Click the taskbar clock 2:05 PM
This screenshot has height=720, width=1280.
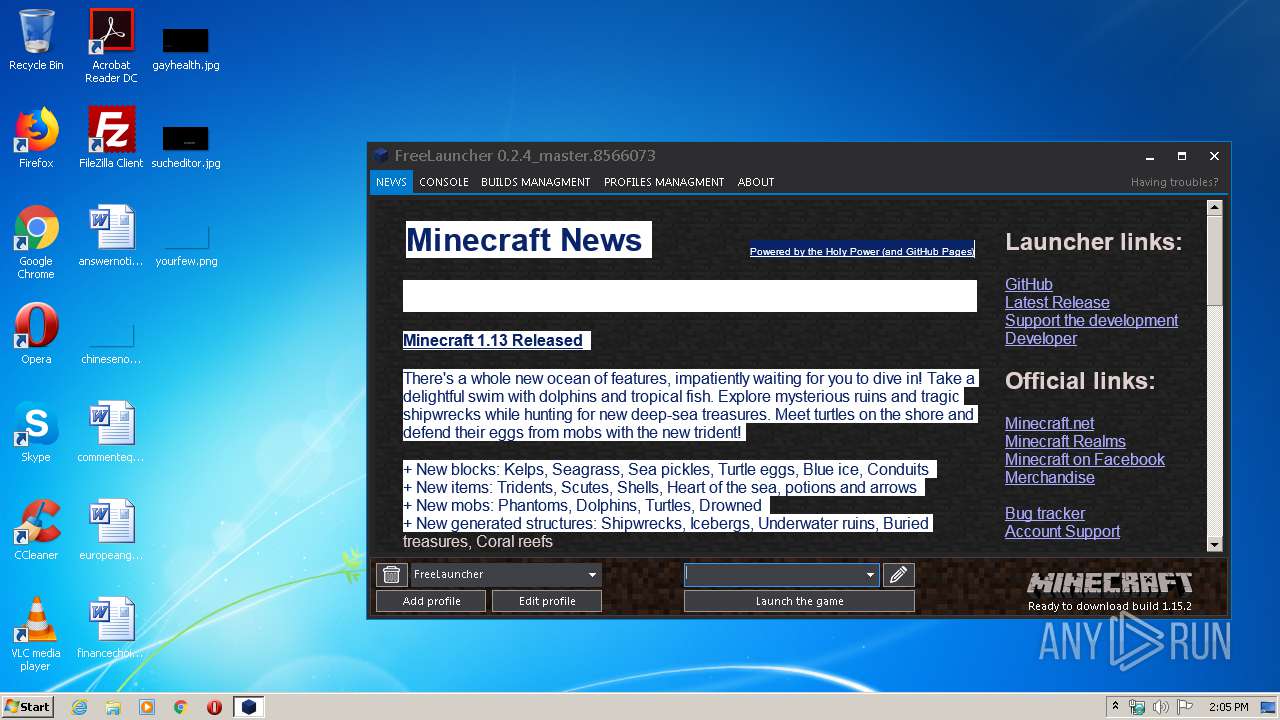point(1228,707)
